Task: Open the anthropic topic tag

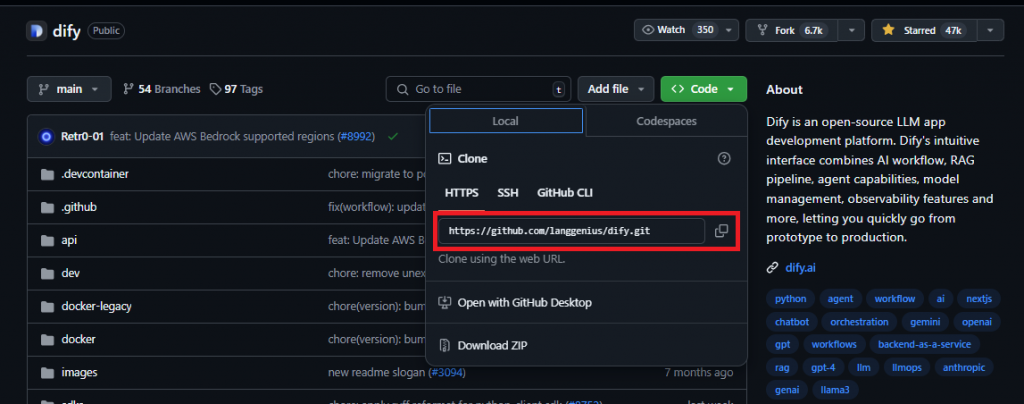Action: click(963, 367)
